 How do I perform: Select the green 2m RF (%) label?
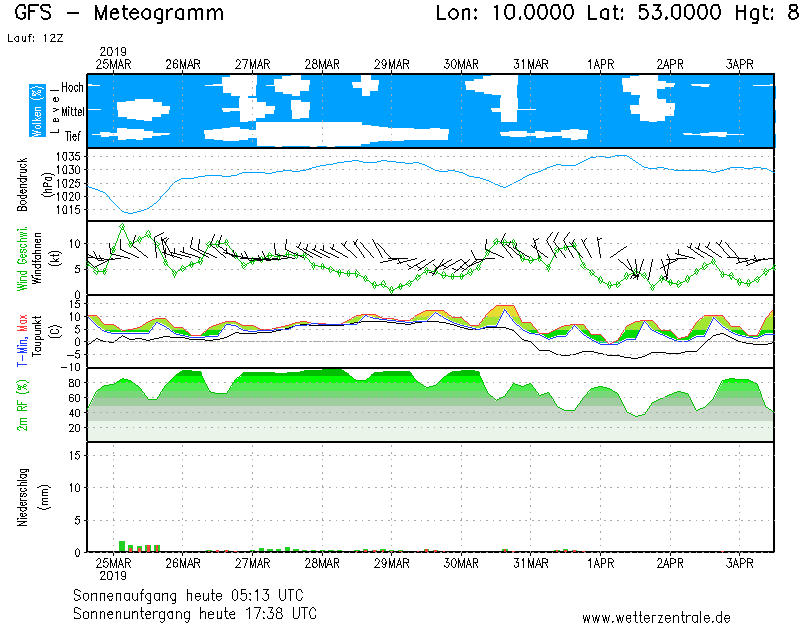(x=23, y=405)
